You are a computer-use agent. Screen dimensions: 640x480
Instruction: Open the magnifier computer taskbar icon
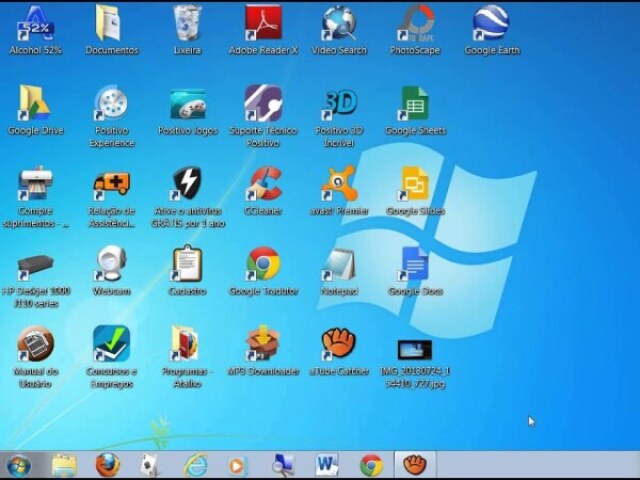pyautogui.click(x=283, y=466)
